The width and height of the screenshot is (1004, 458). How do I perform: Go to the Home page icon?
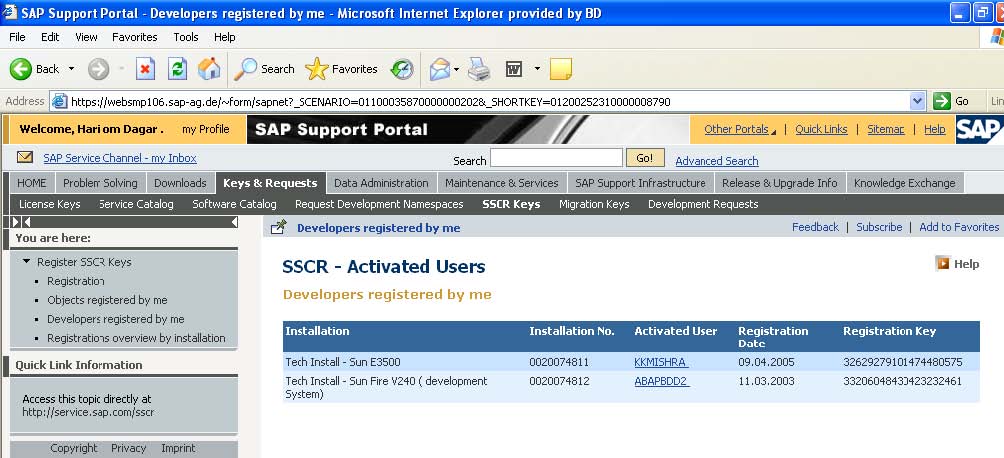(209, 69)
